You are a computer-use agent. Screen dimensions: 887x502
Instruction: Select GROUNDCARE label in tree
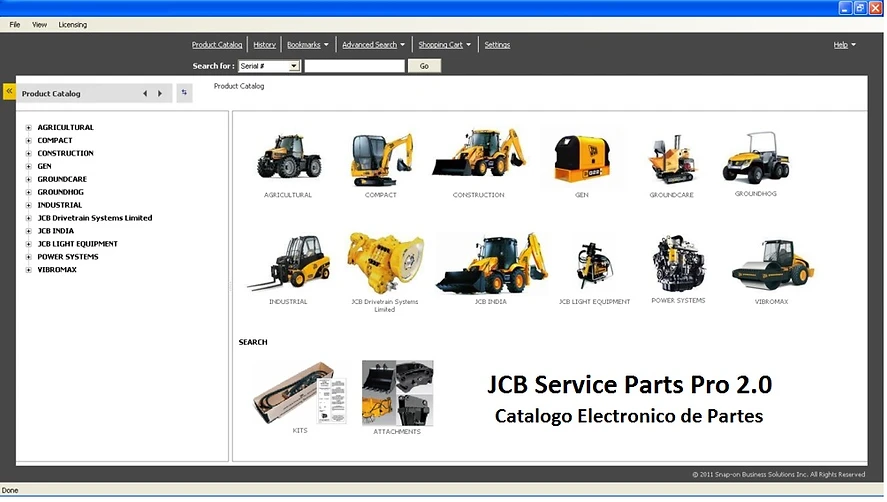(x=62, y=179)
